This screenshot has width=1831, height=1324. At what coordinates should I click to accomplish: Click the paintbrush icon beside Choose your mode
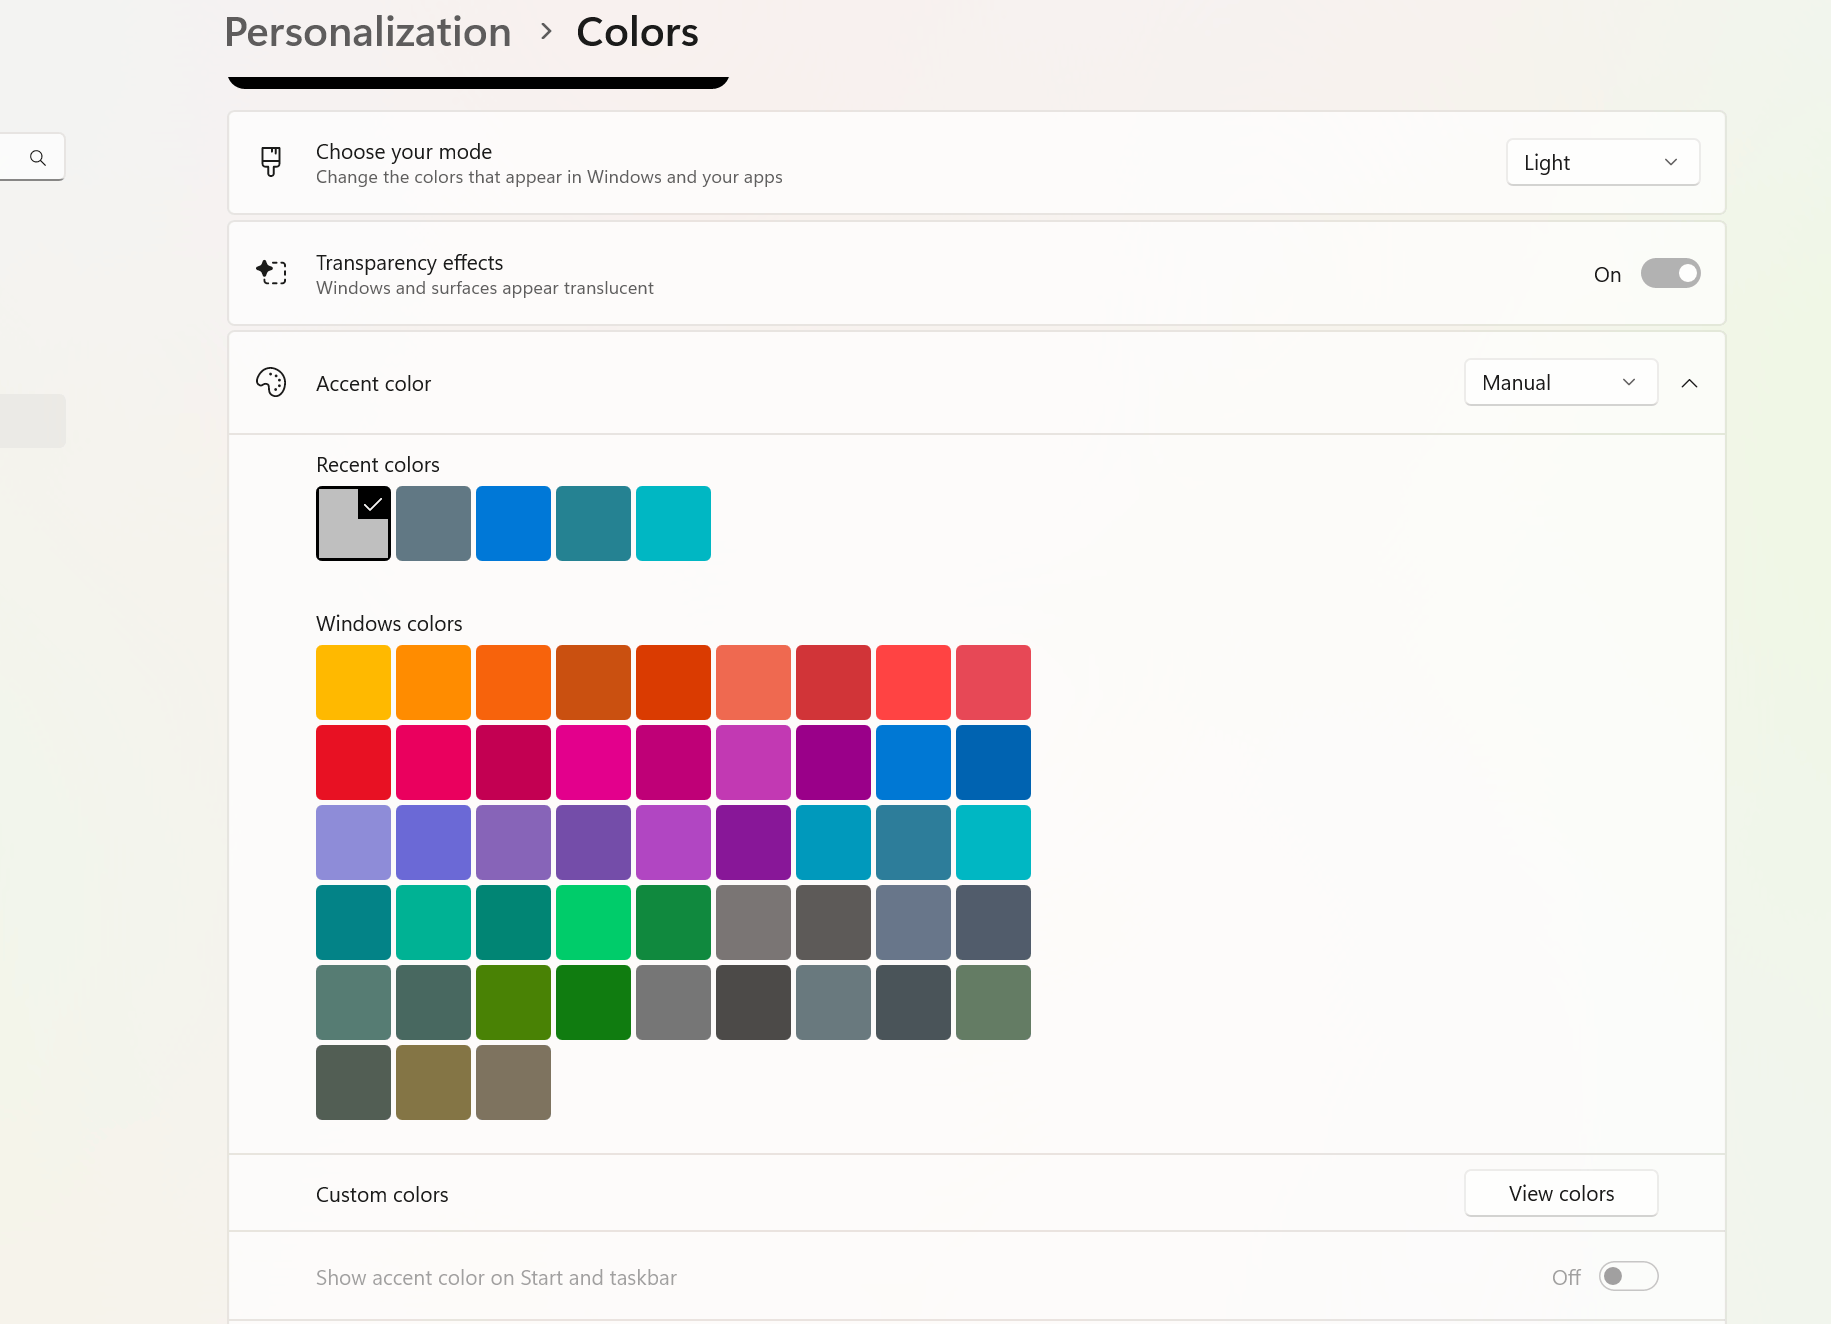271,162
